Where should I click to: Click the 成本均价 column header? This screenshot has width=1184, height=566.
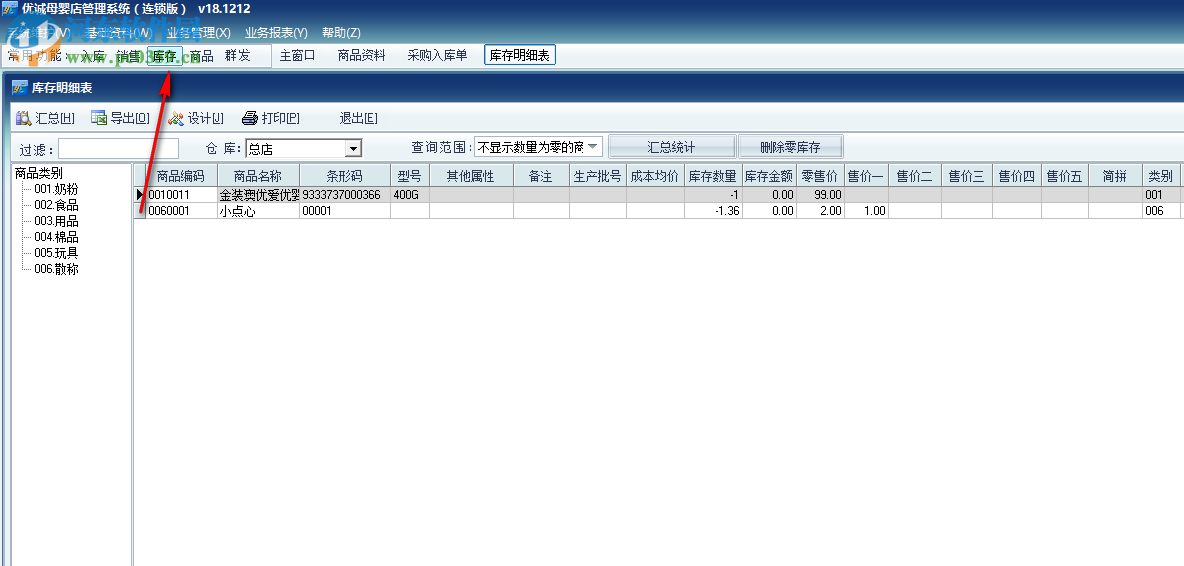655,176
